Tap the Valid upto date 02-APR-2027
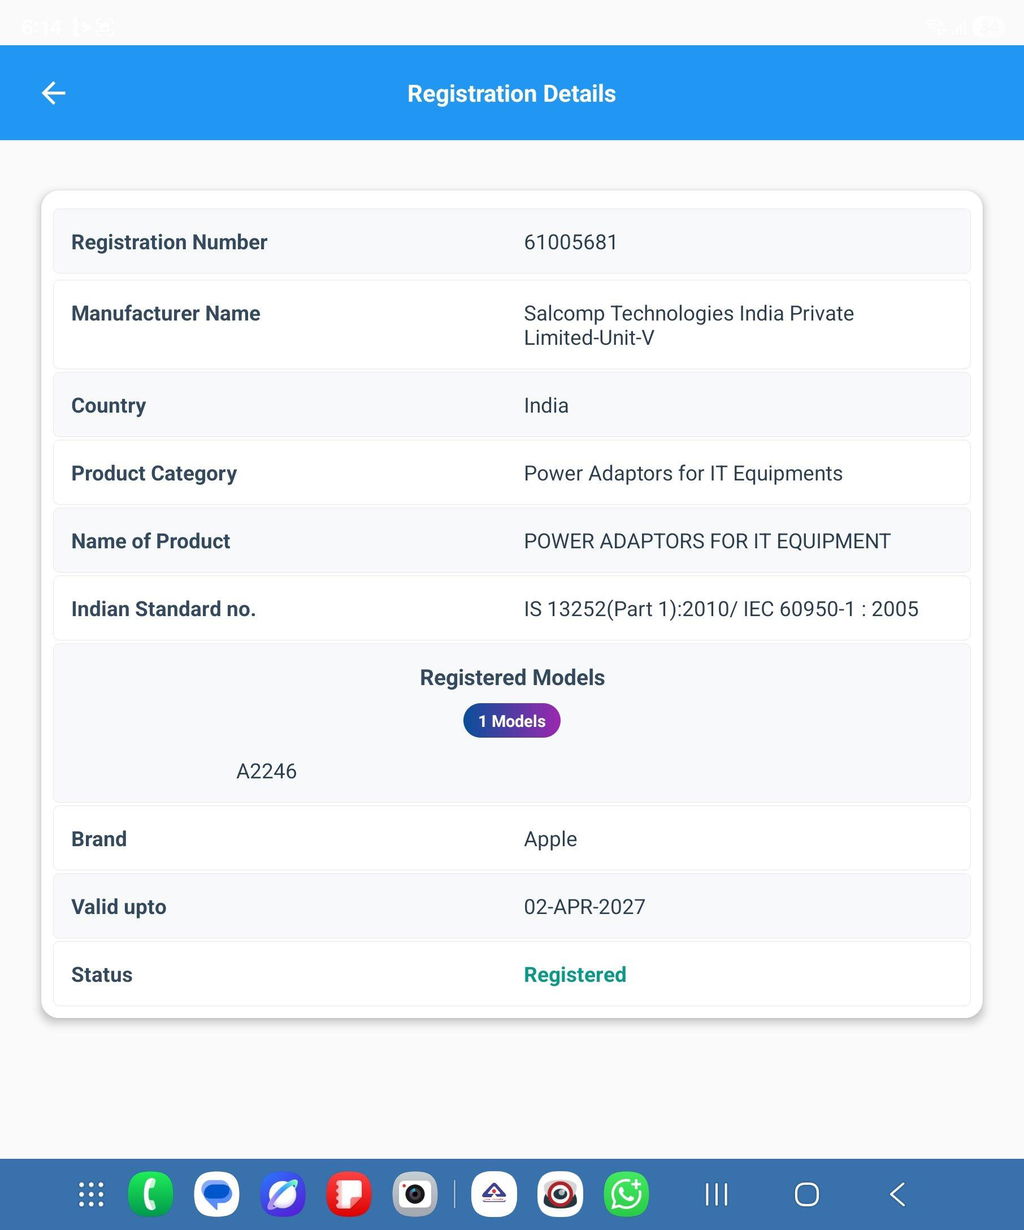This screenshot has width=1024, height=1230. click(x=585, y=907)
